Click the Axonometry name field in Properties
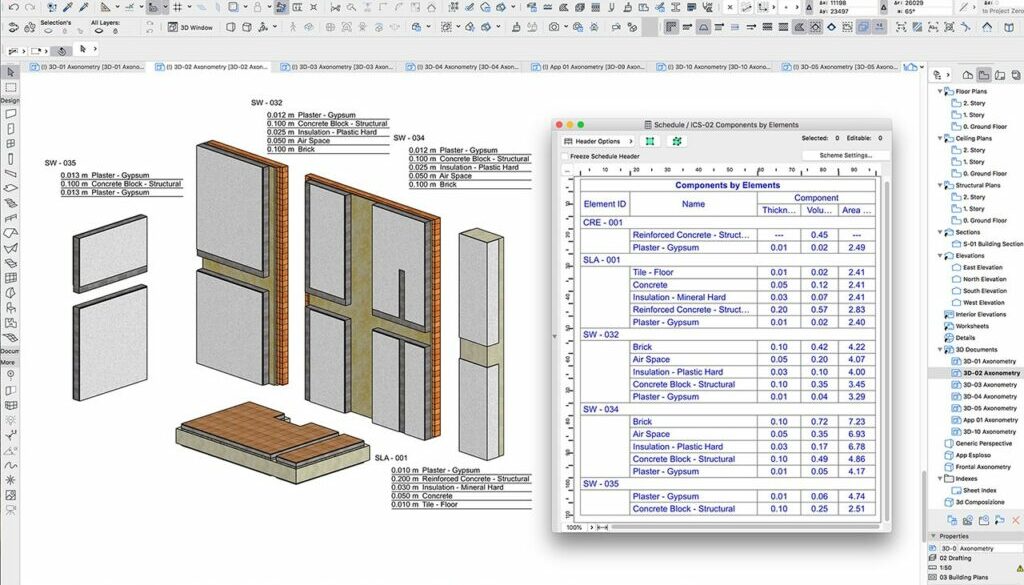The width and height of the screenshot is (1024, 585). [x=989, y=548]
